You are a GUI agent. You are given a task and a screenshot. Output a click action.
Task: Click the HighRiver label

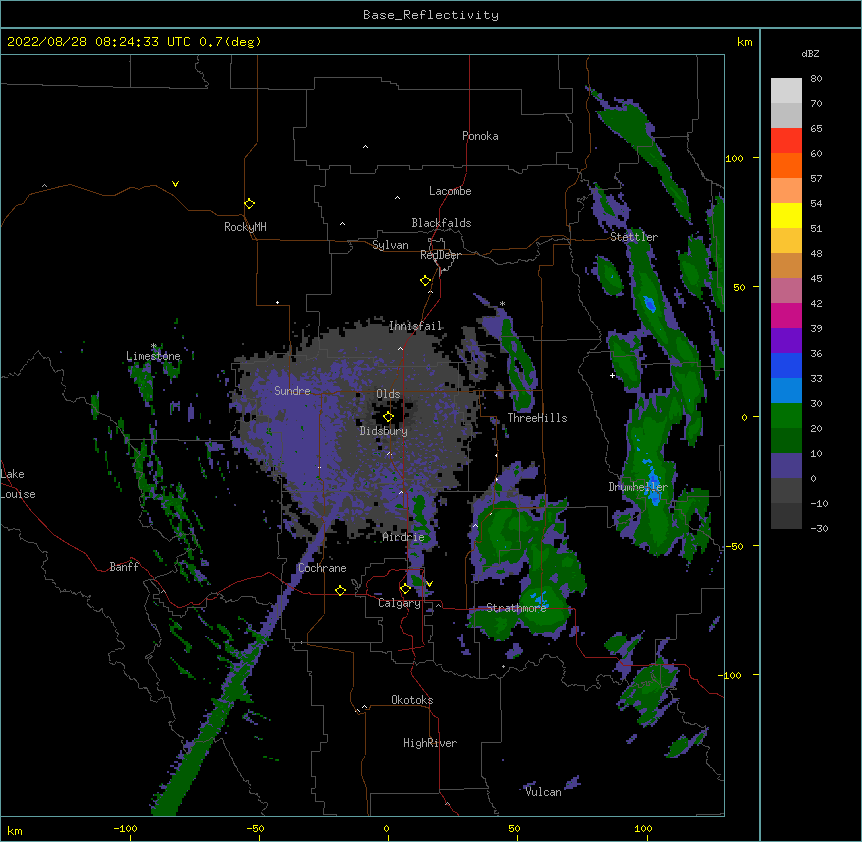coord(430,743)
